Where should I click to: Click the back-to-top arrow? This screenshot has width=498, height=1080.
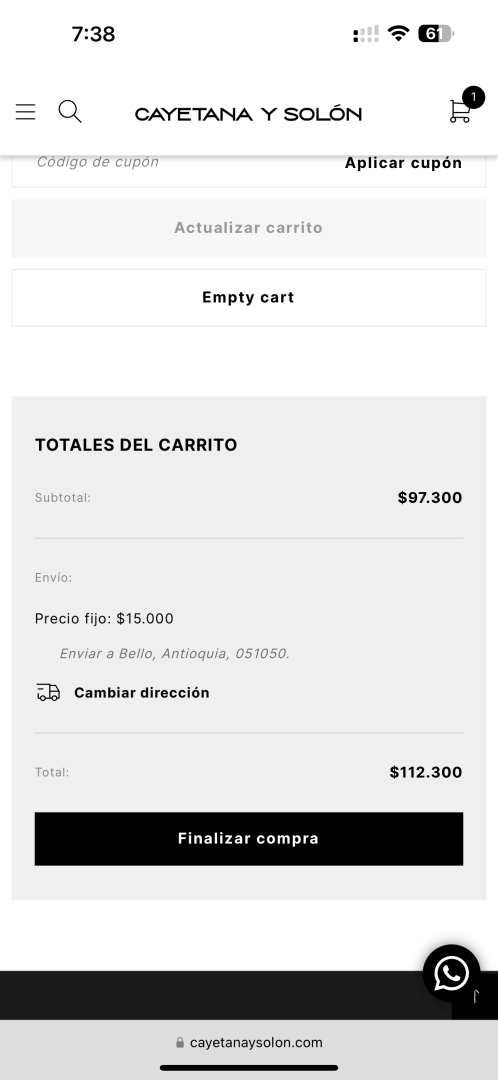(x=475, y=996)
